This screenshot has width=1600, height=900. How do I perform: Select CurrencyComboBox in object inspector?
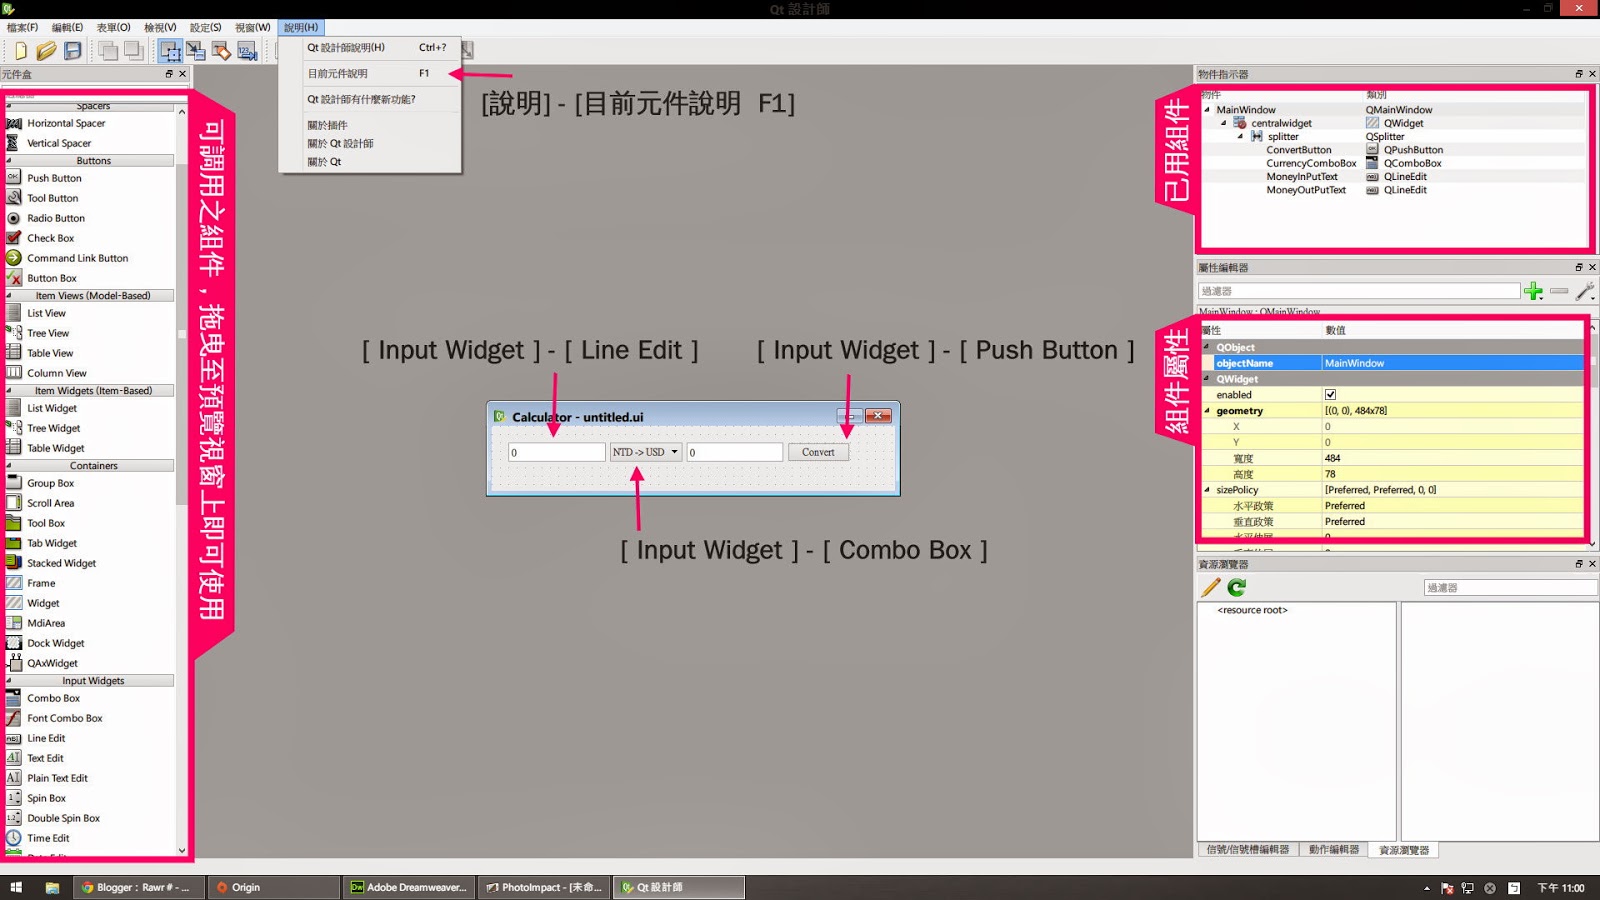pos(1311,163)
